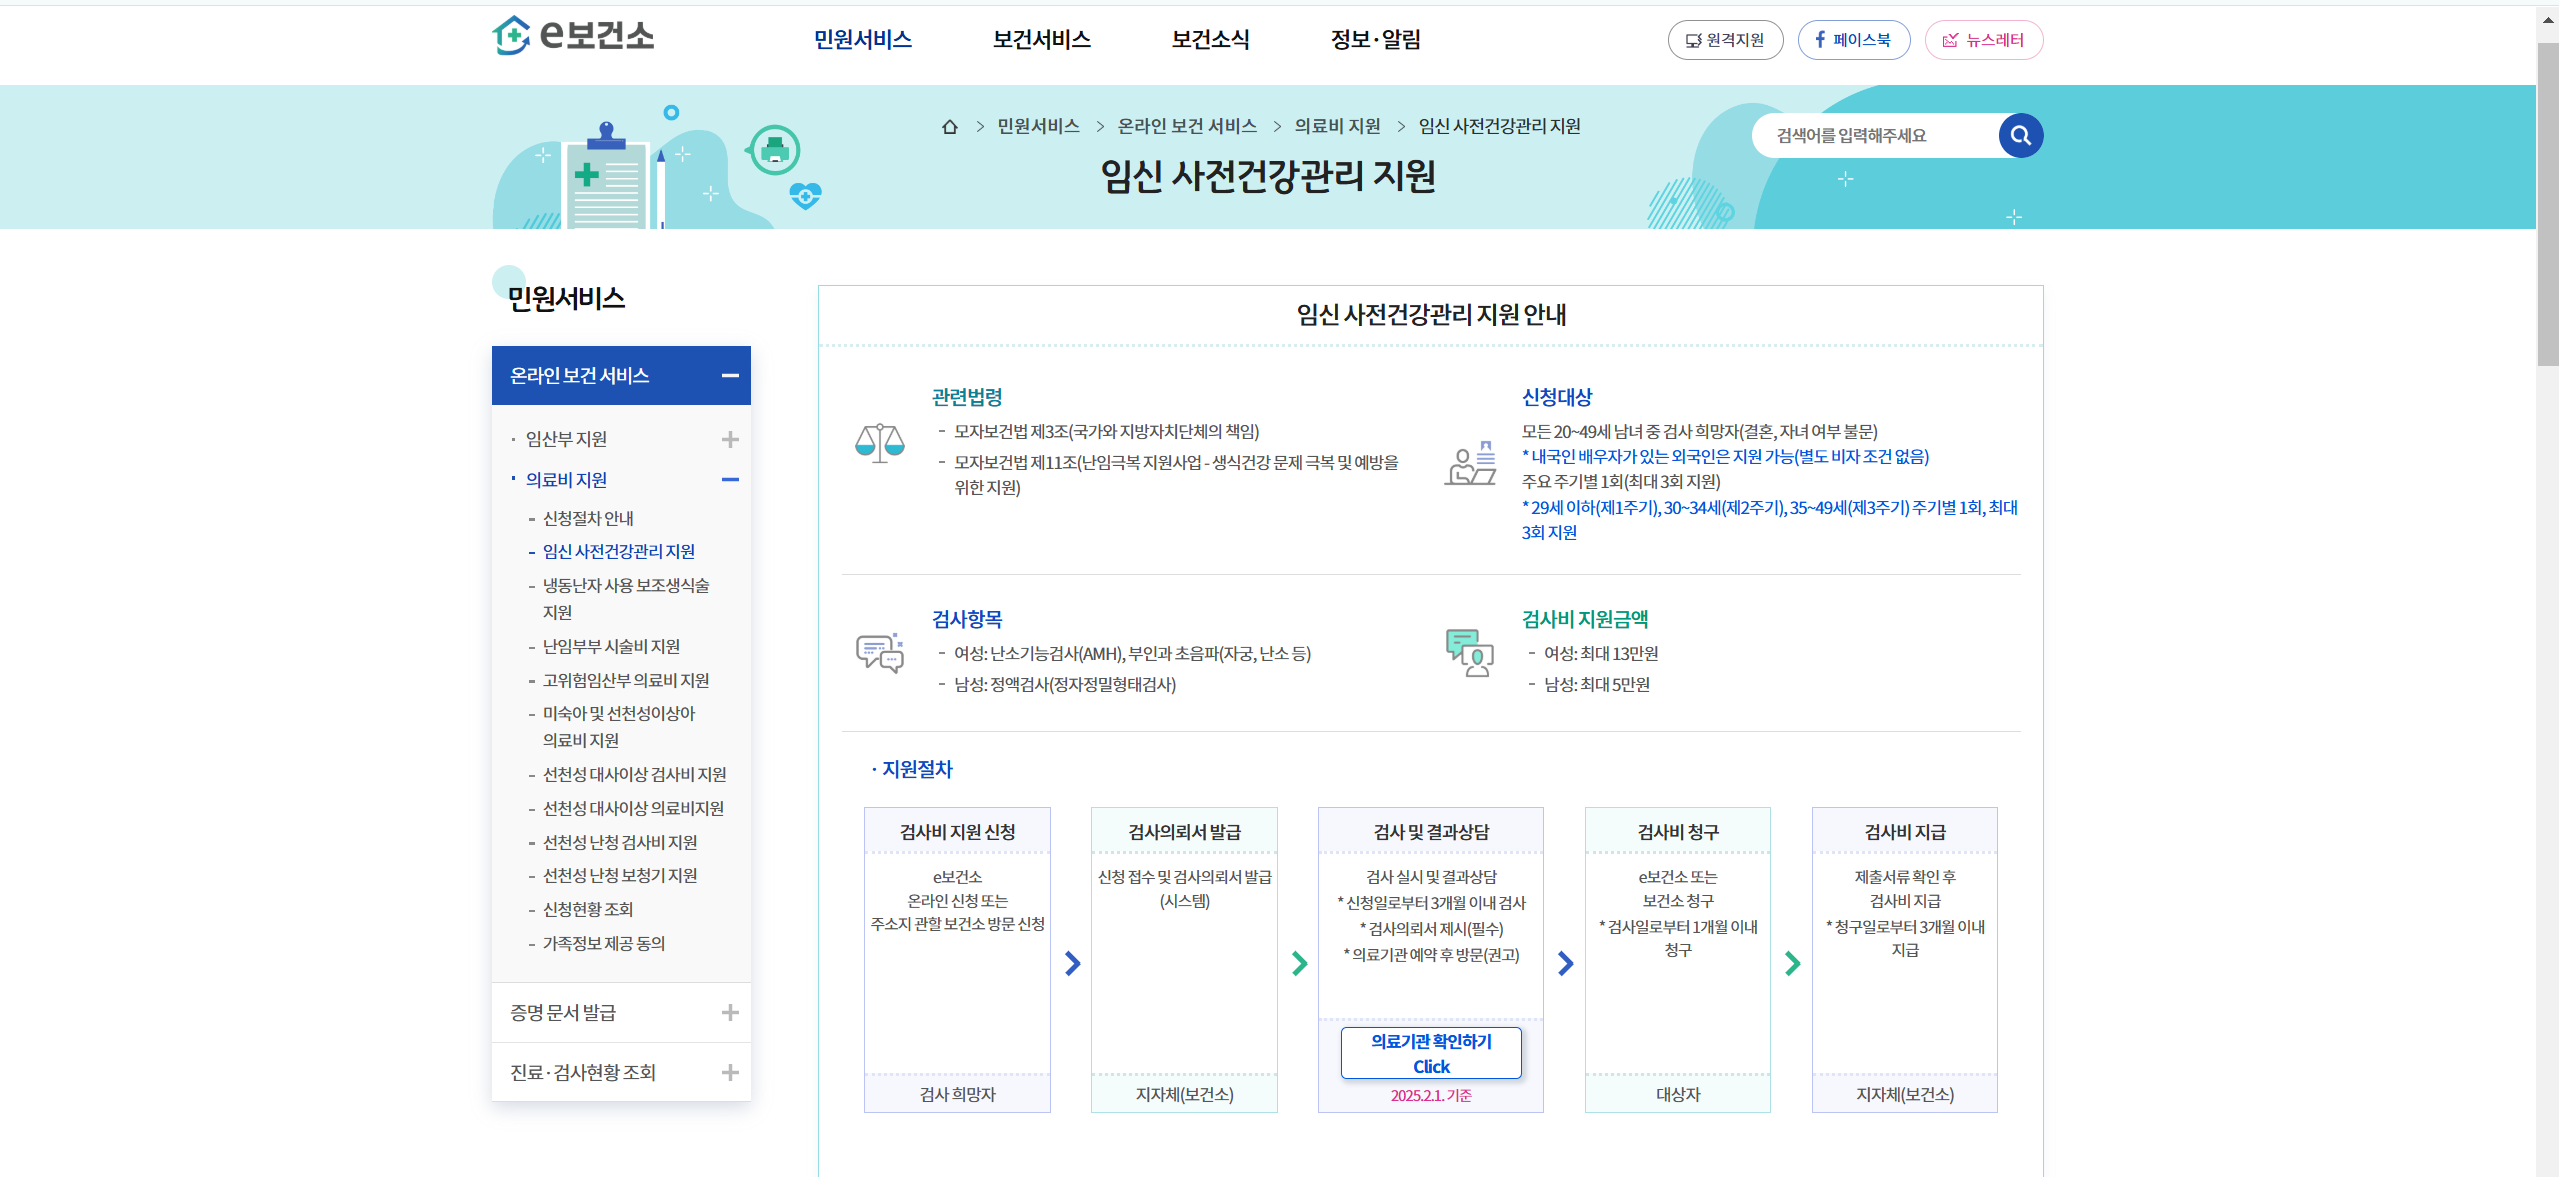Click the 원격지원 button
This screenshot has width=2559, height=1177.
[1724, 40]
